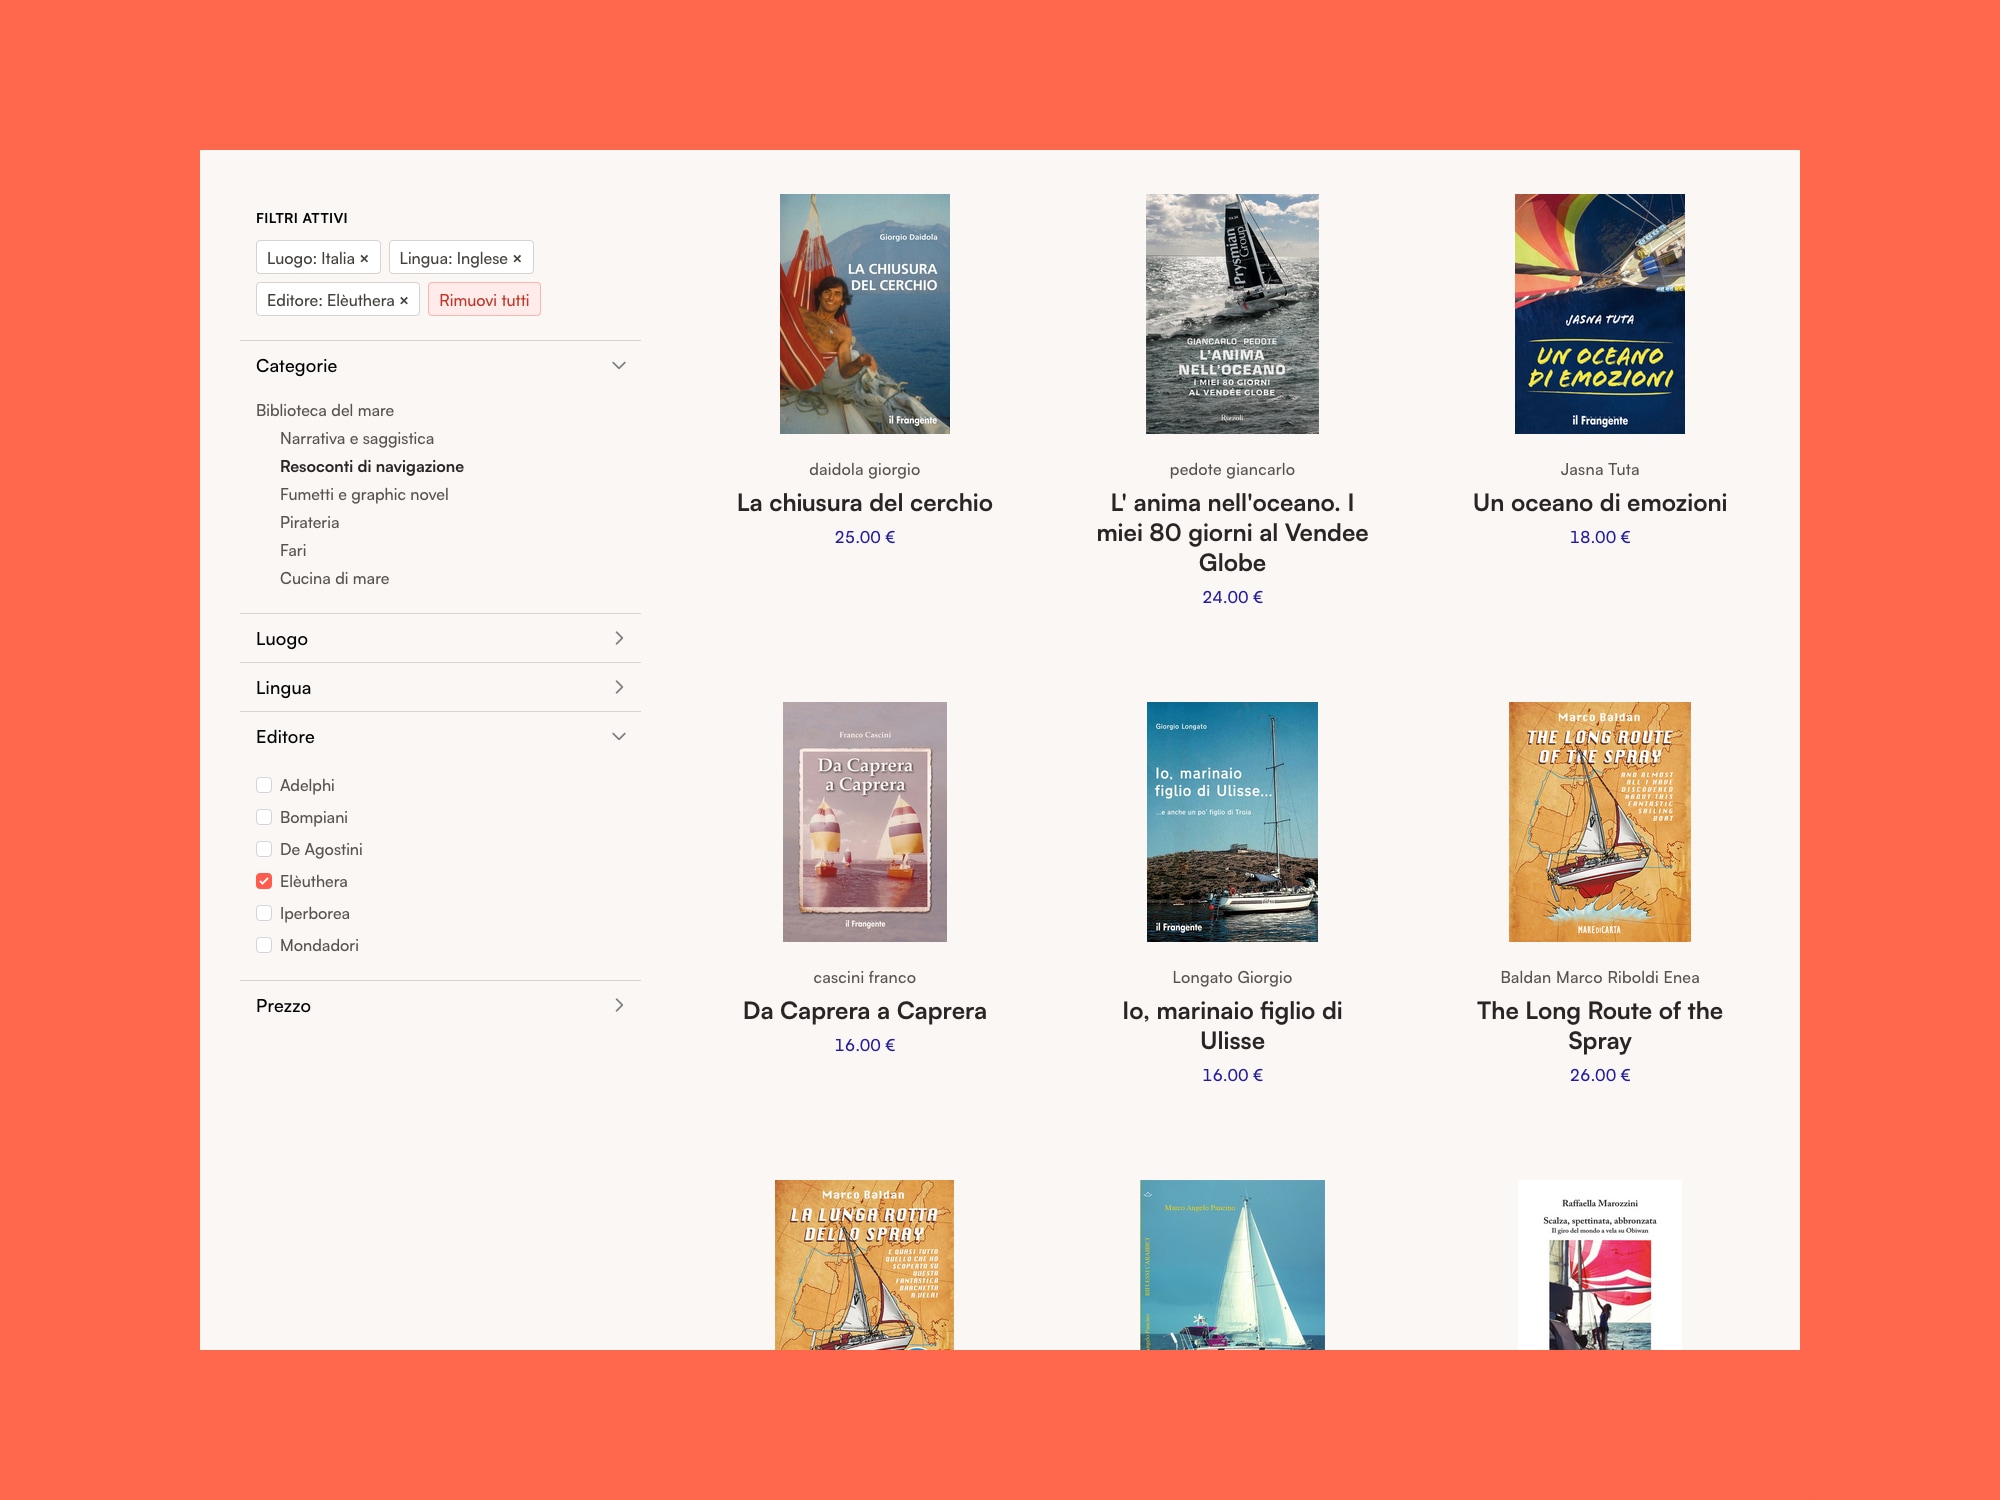
Task: Open La chiusura del cerchio cover
Action: click(x=865, y=314)
